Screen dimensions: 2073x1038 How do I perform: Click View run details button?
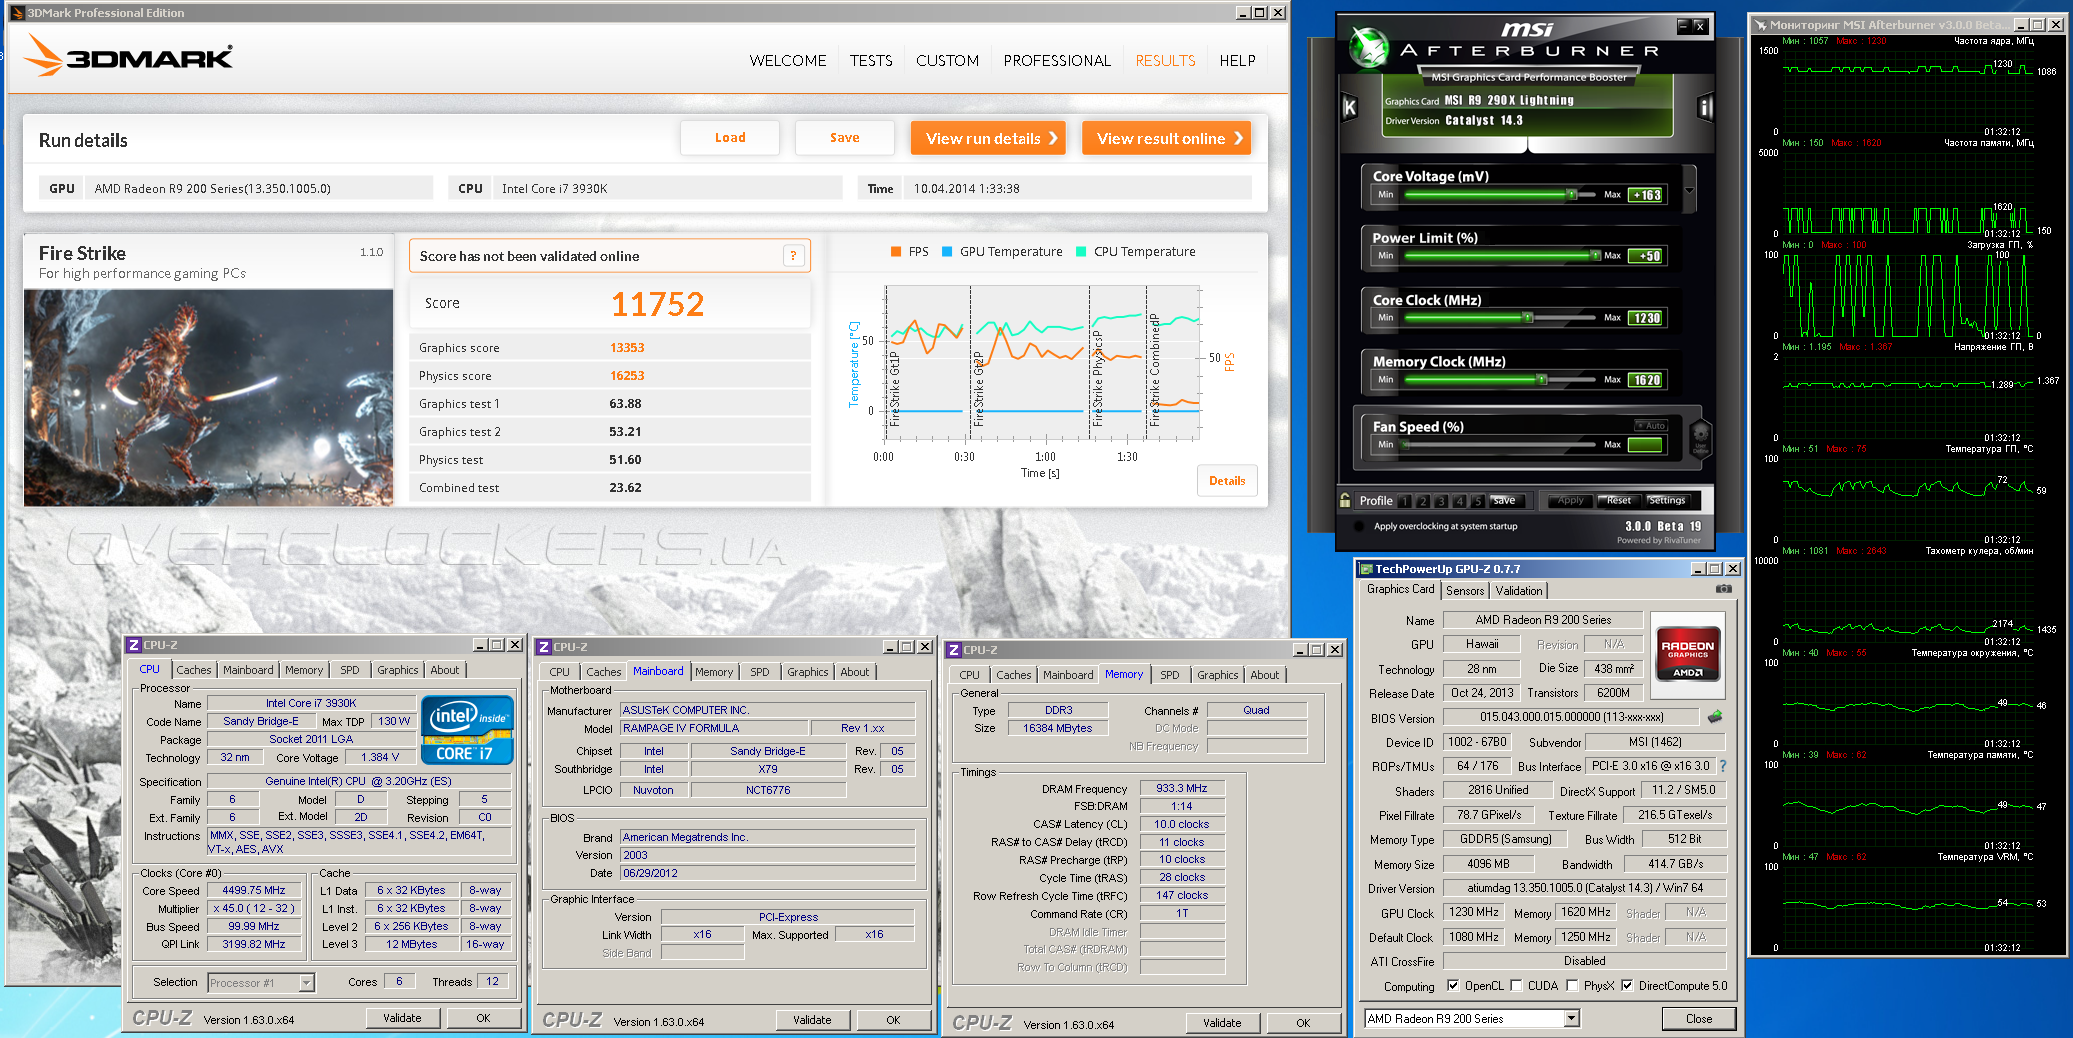tap(988, 138)
